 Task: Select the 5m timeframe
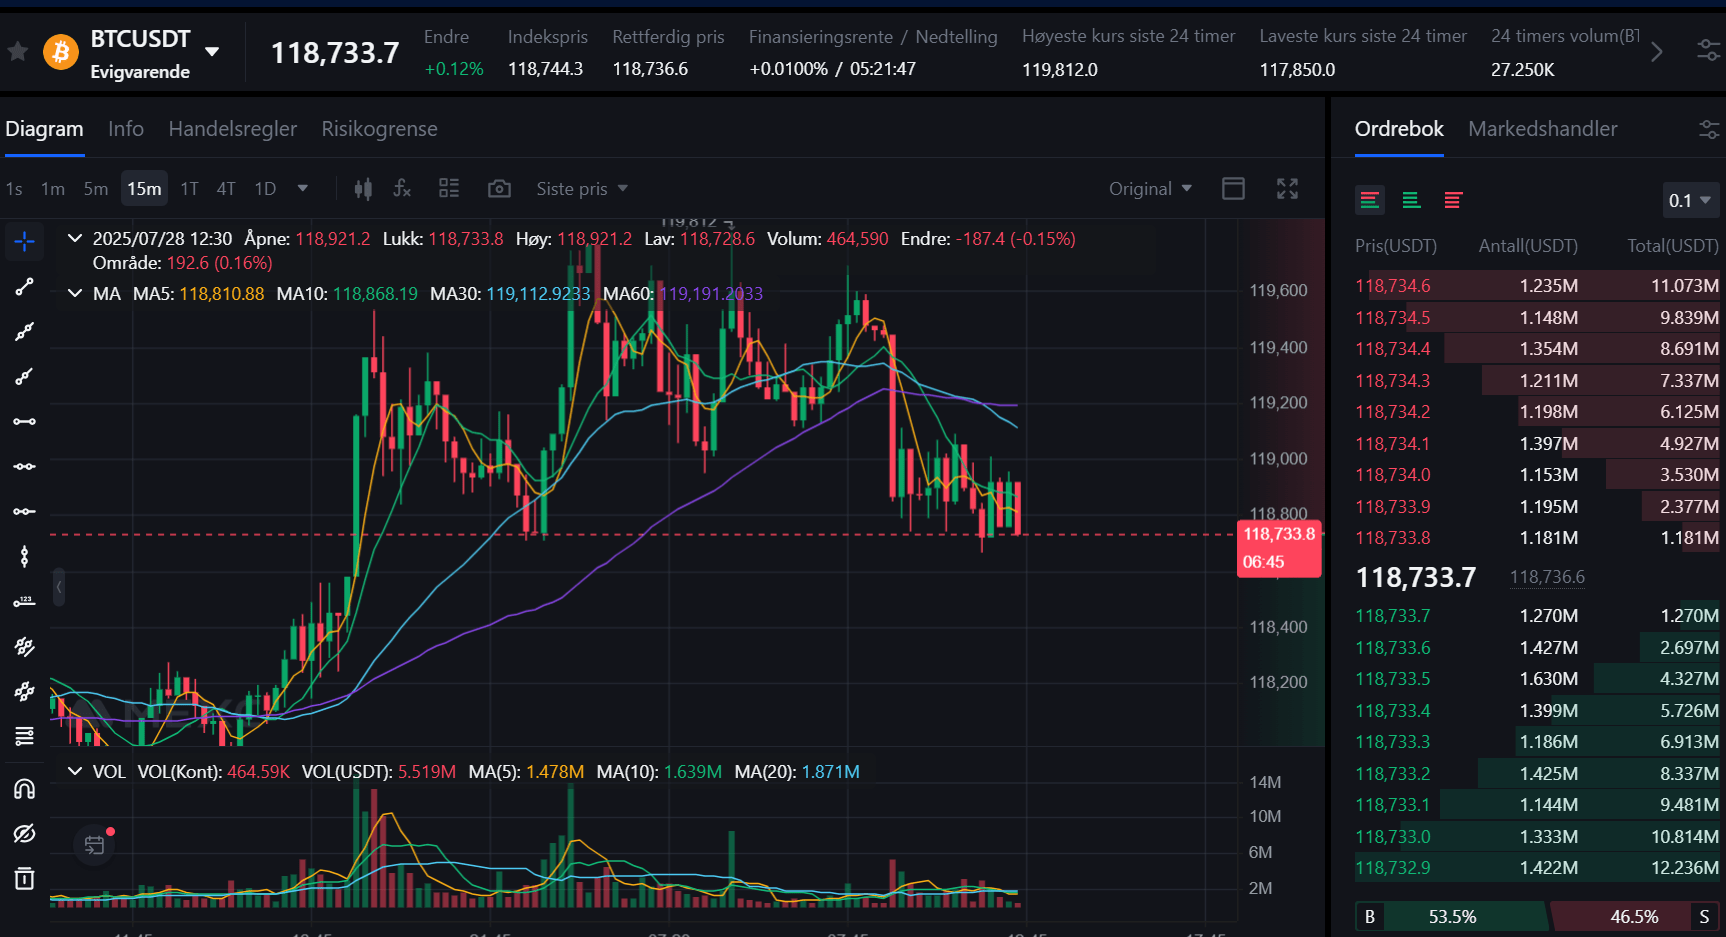(x=96, y=189)
